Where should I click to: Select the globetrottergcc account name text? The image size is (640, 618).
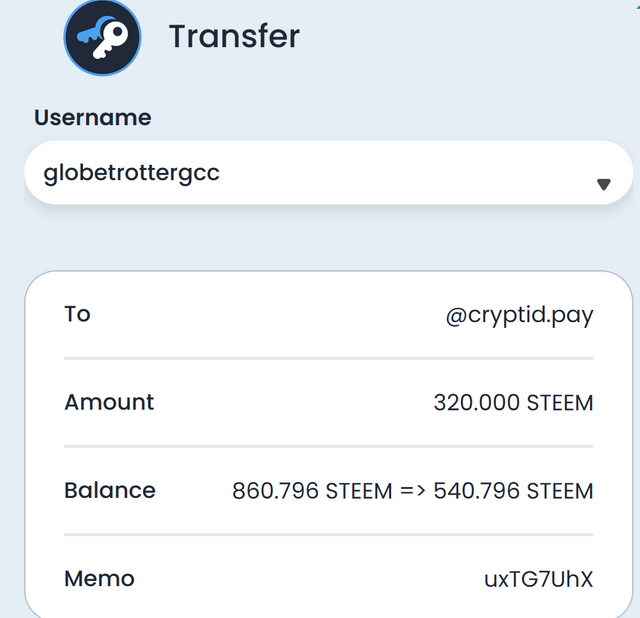click(132, 172)
